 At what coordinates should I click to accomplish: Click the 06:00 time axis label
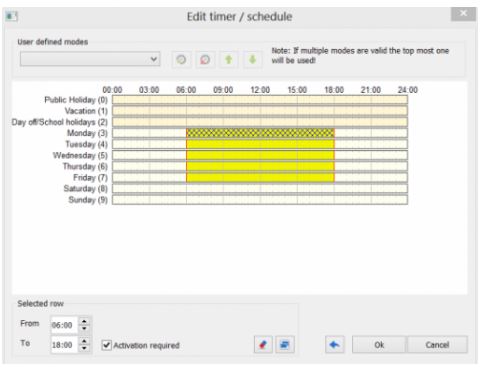point(186,90)
